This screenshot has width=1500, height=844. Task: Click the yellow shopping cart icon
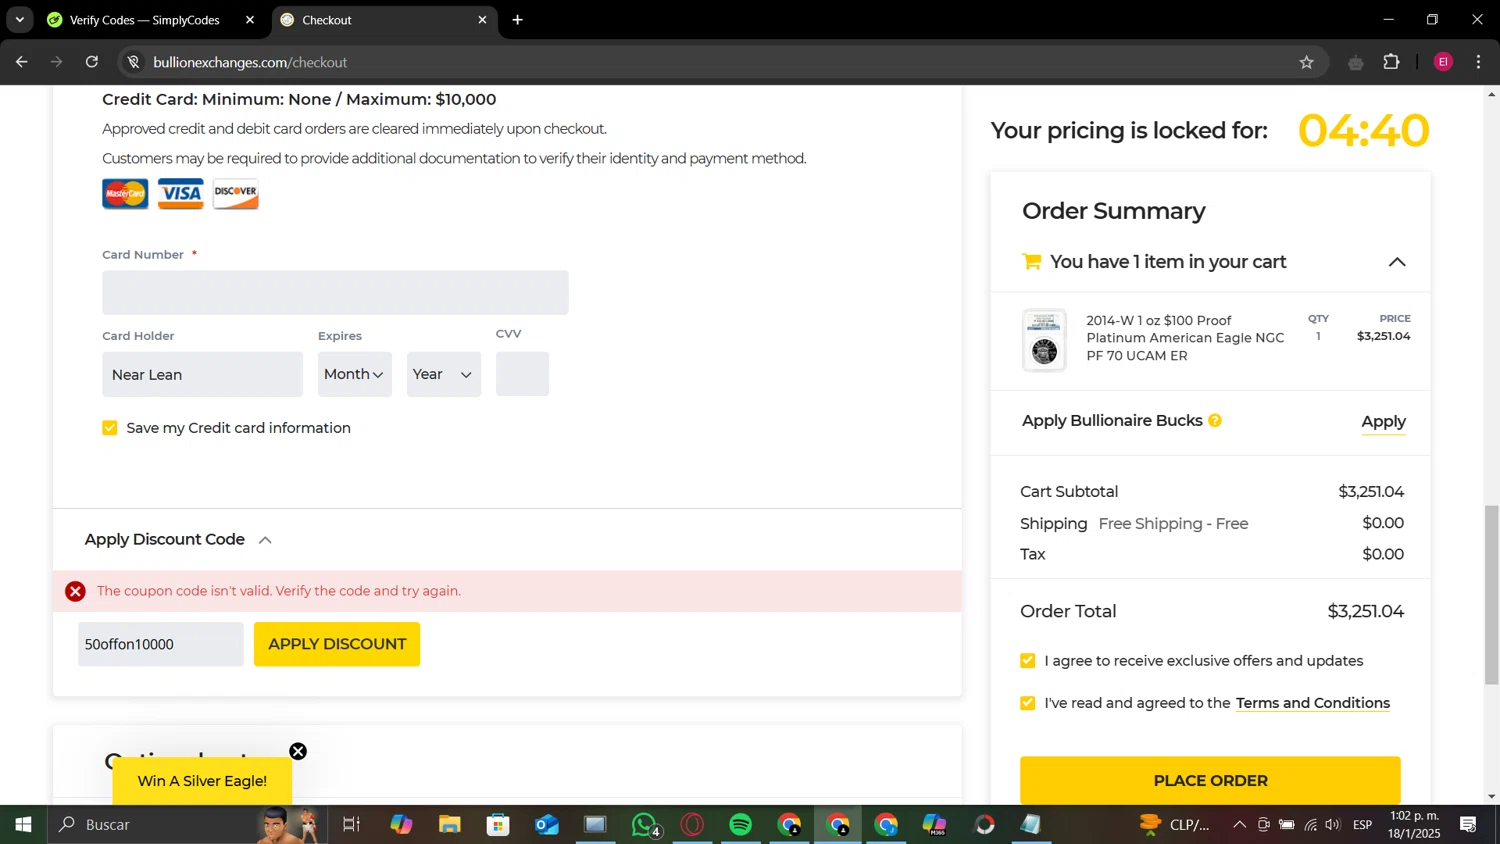pyautogui.click(x=1031, y=262)
